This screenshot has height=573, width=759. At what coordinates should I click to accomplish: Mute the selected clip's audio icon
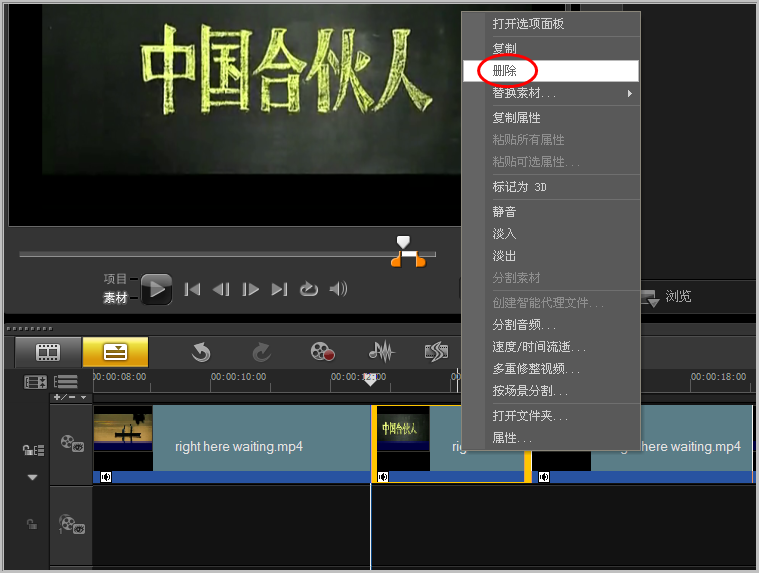click(383, 477)
